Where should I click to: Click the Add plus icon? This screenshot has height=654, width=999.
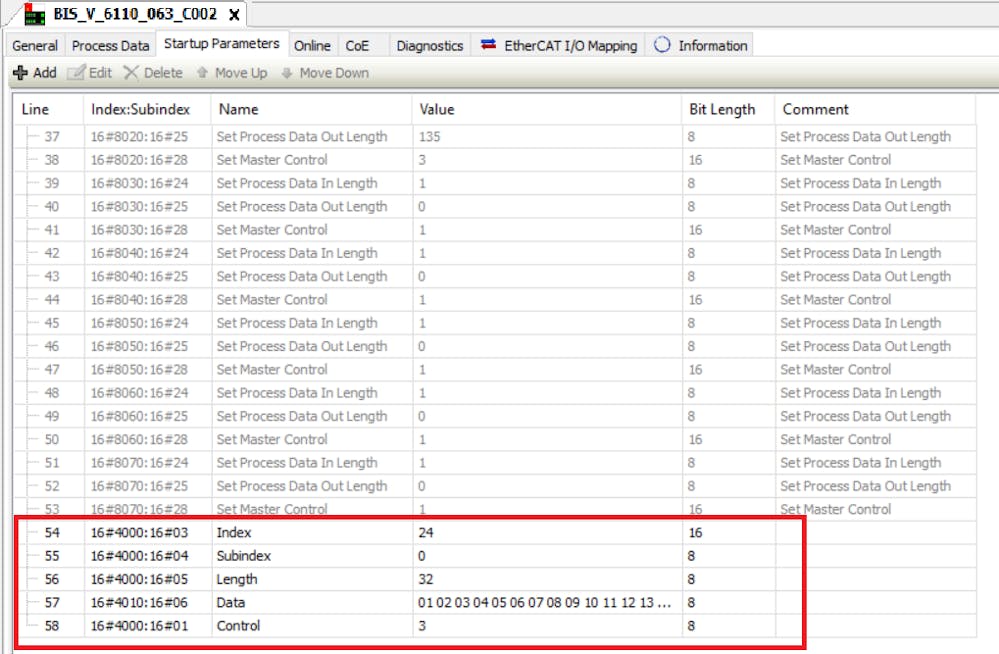pos(20,73)
